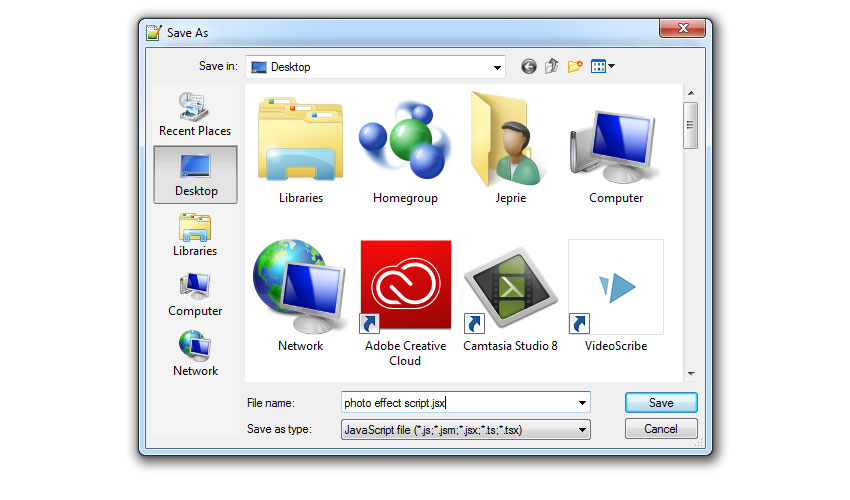Select the Jeprie user folder
This screenshot has width=850, height=500.
(510, 149)
